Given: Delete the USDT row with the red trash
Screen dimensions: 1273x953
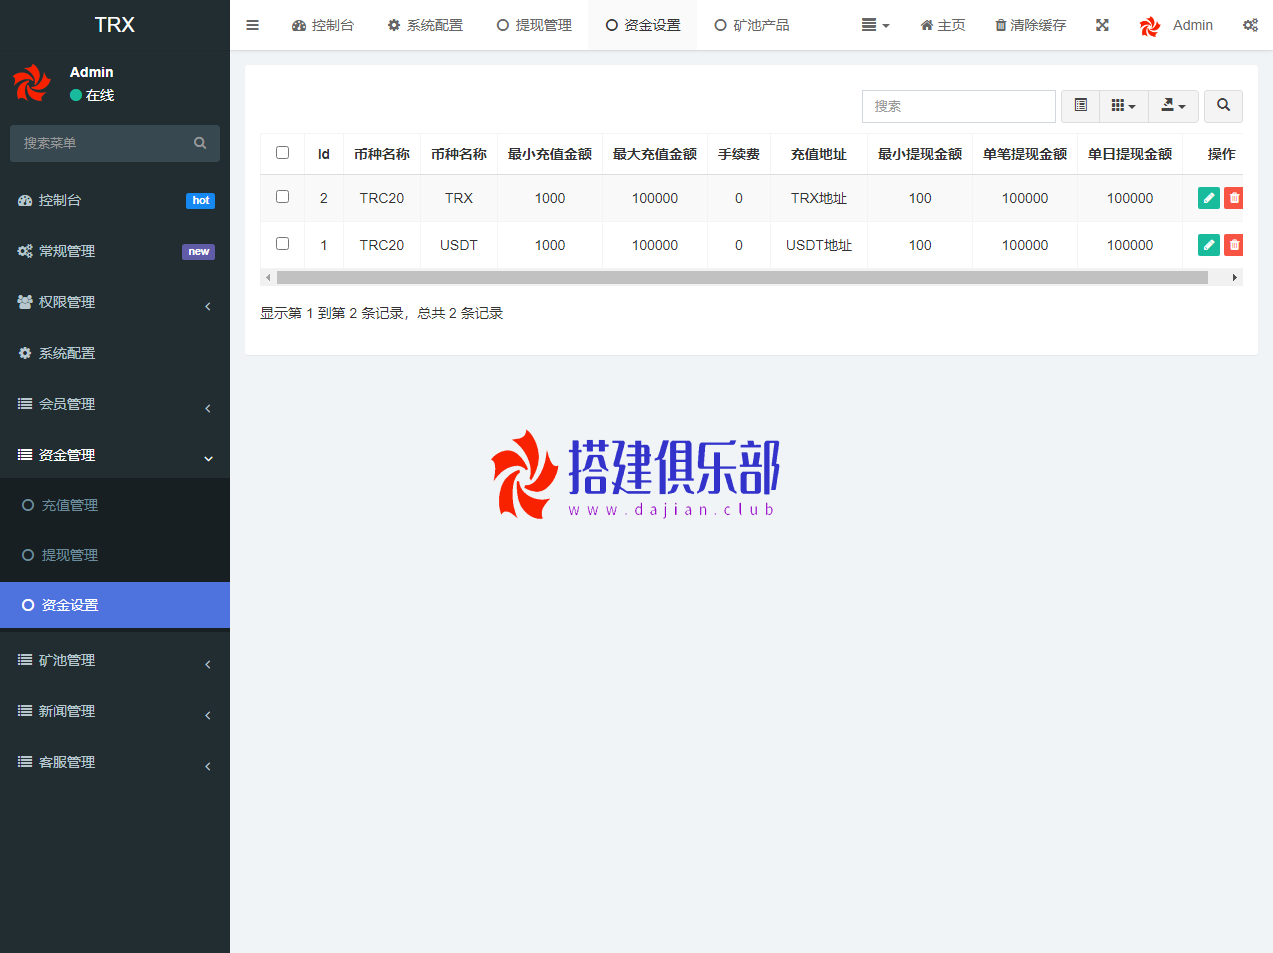Looking at the screenshot, I should tap(1234, 245).
